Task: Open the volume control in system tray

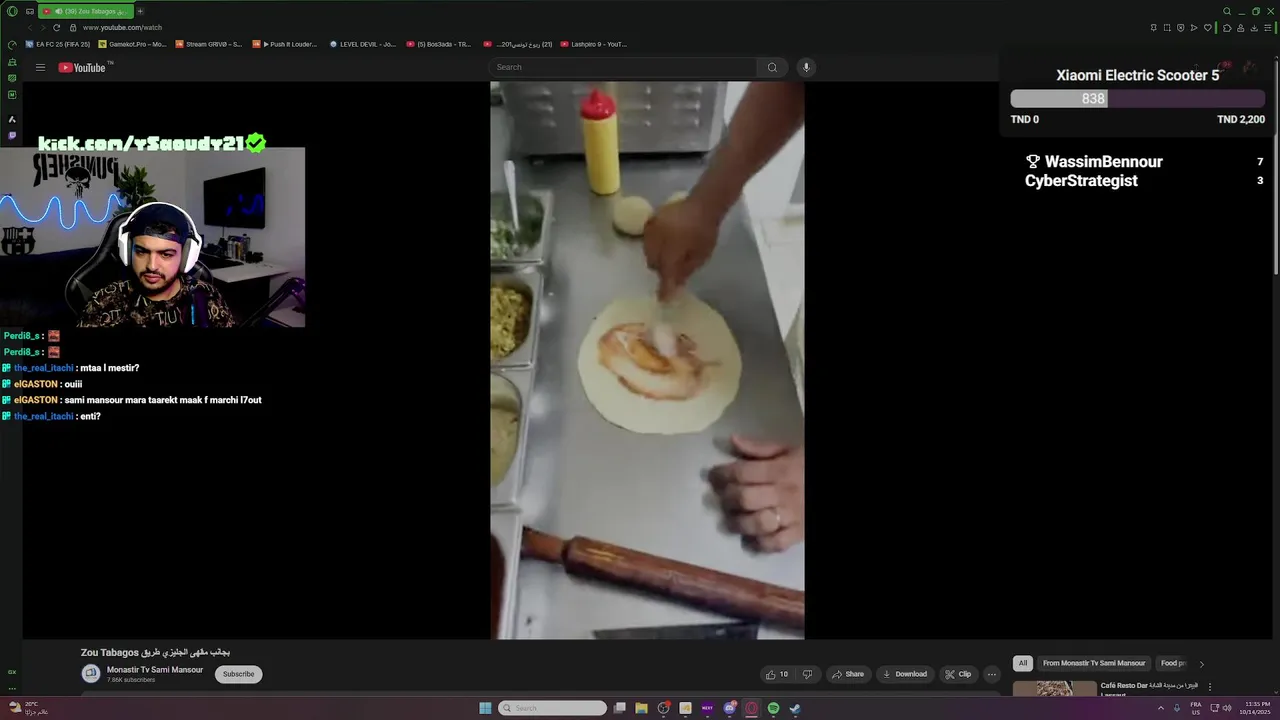Action: (x=1227, y=708)
